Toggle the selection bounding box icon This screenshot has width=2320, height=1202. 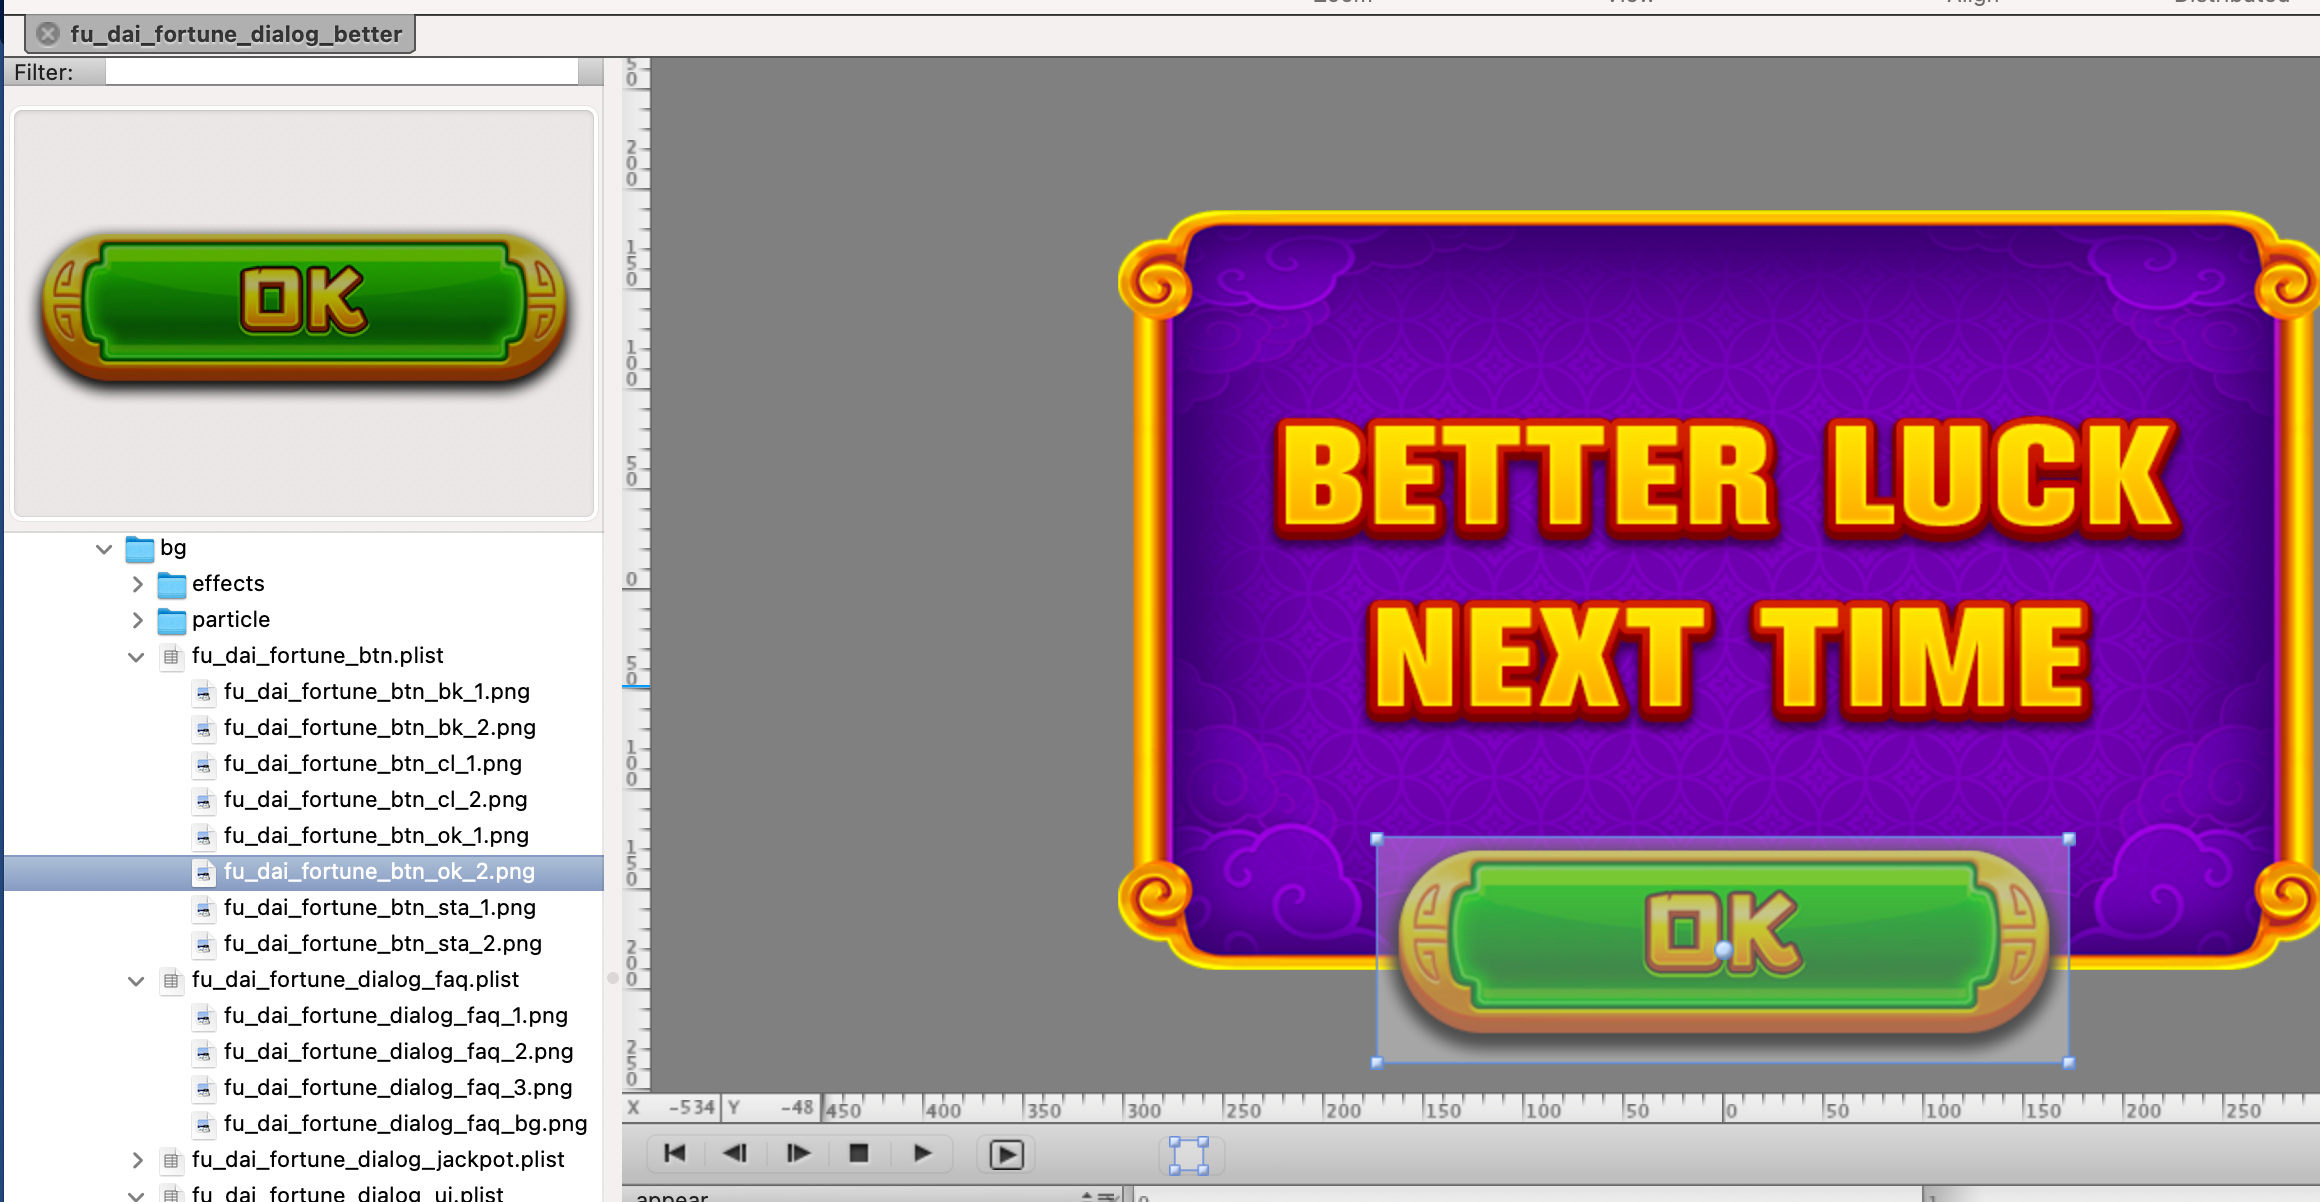(x=1189, y=1154)
